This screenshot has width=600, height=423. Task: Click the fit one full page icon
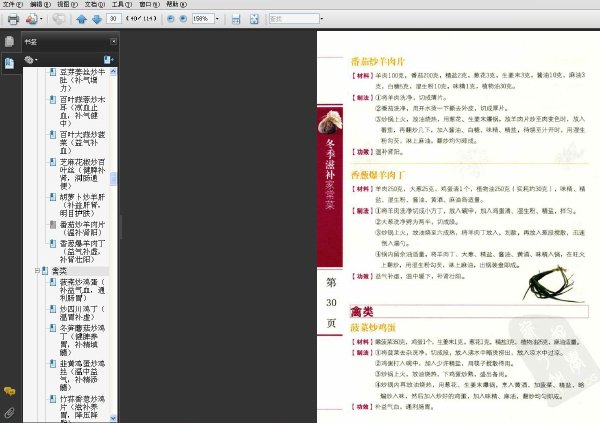click(x=254, y=19)
